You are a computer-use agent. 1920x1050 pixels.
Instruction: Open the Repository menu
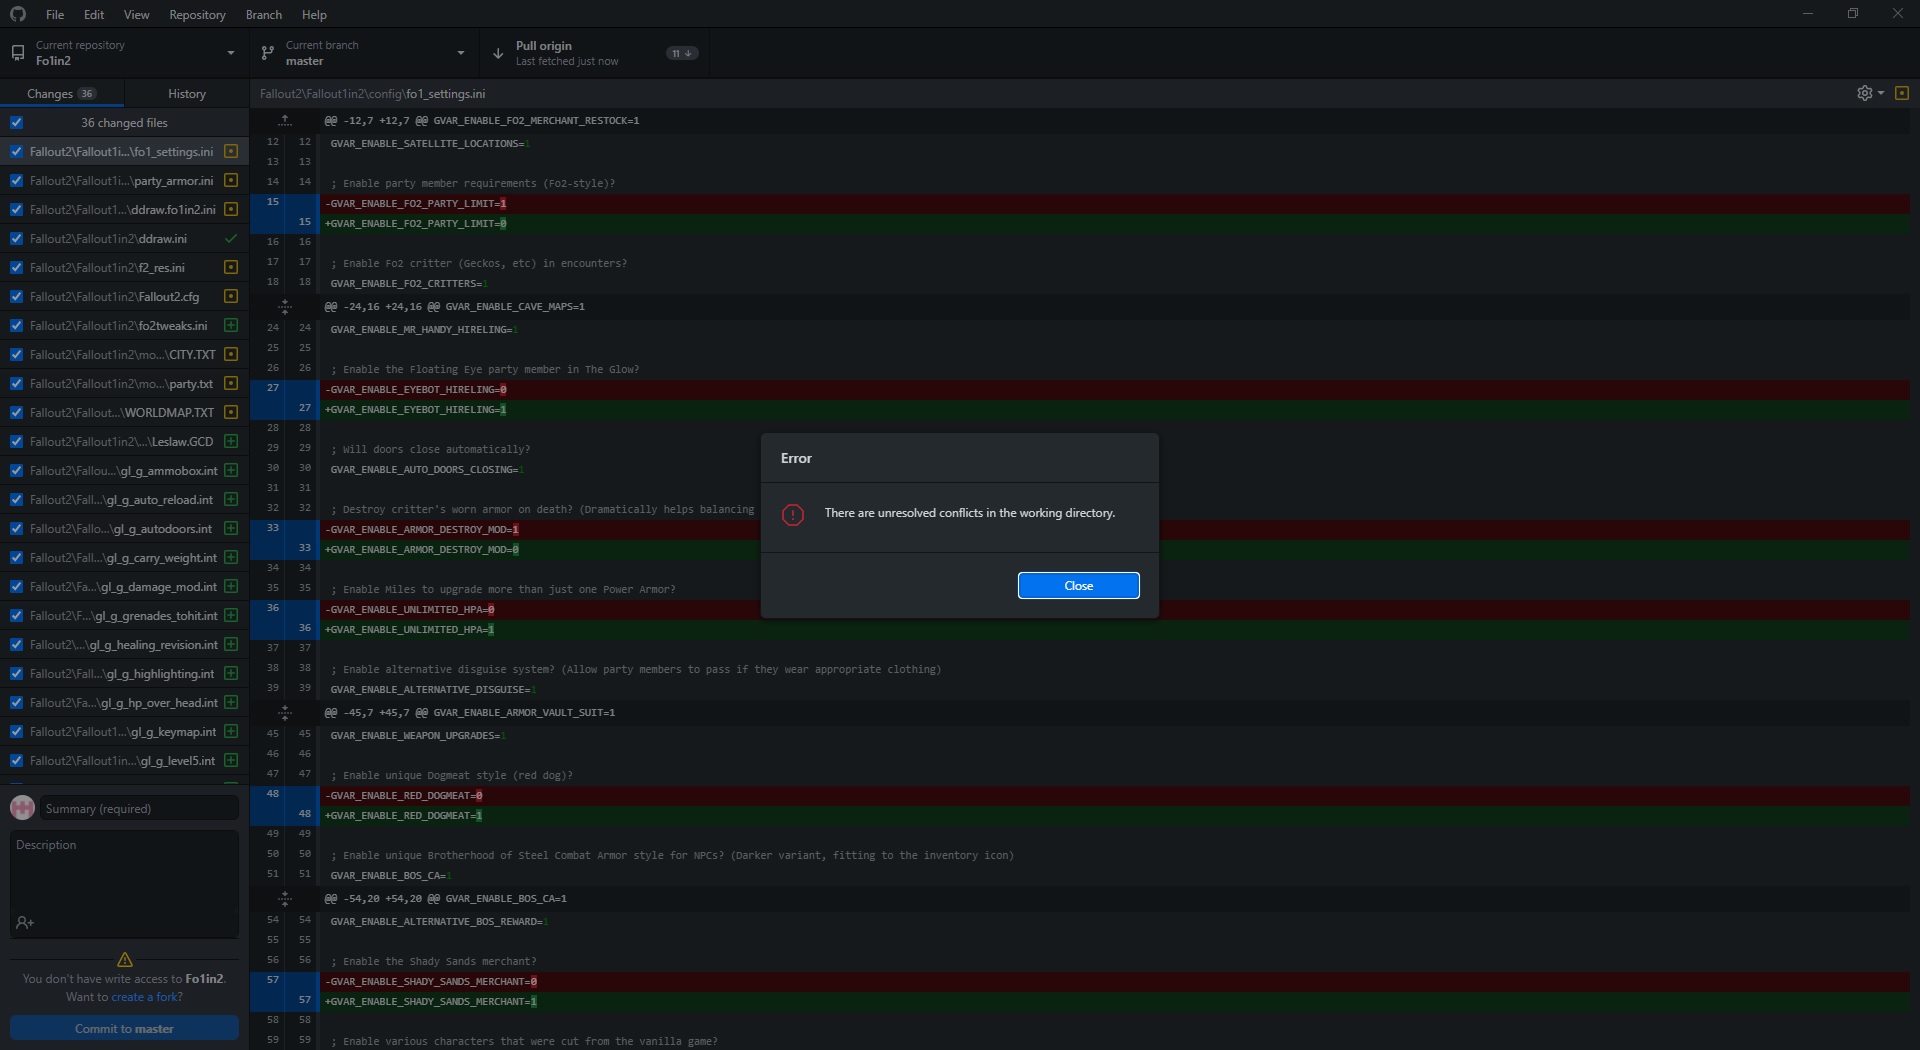pyautogui.click(x=197, y=14)
